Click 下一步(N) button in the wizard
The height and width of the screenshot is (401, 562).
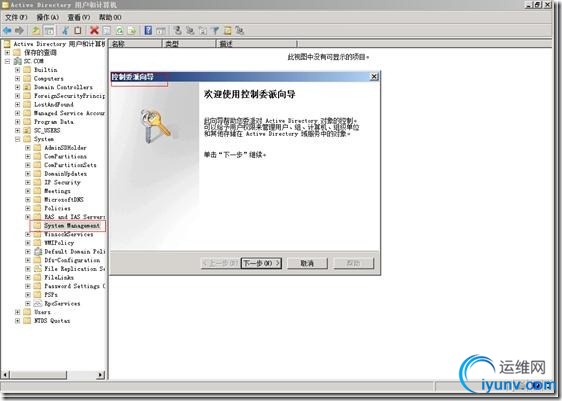click(x=261, y=263)
